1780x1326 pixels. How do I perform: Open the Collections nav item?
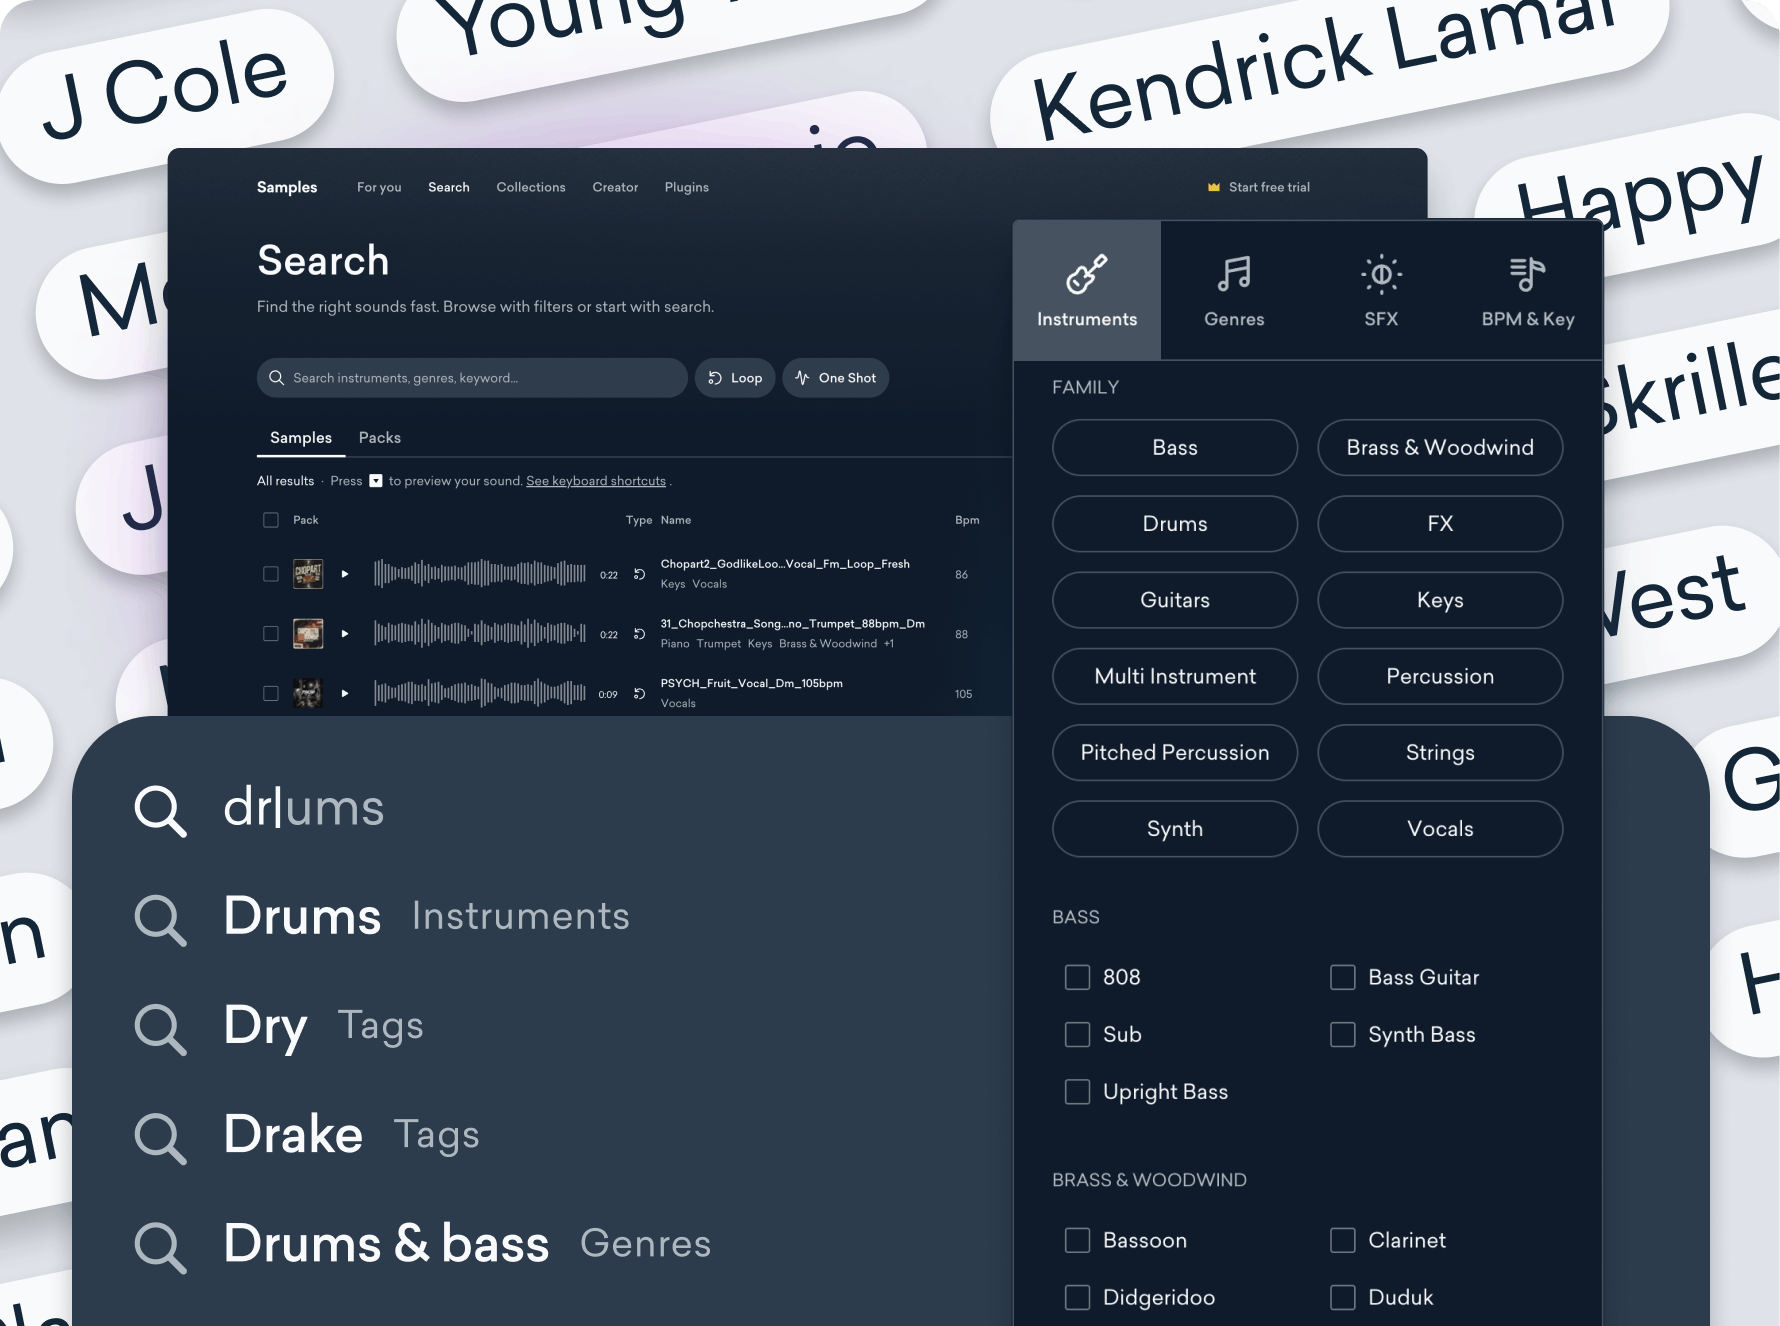pos(531,187)
